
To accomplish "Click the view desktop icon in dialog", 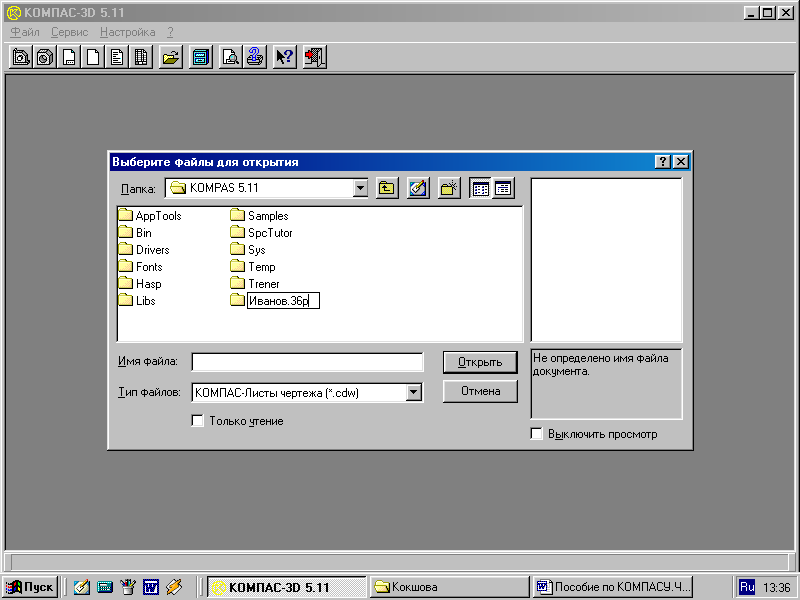I will click(x=418, y=188).
